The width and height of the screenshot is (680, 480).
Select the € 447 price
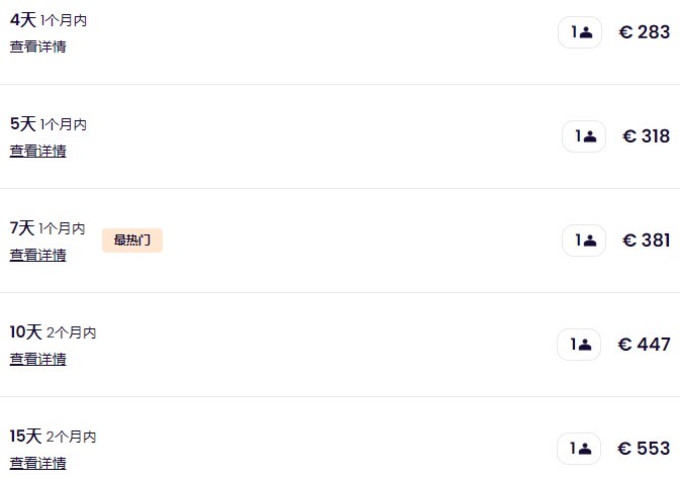644,344
